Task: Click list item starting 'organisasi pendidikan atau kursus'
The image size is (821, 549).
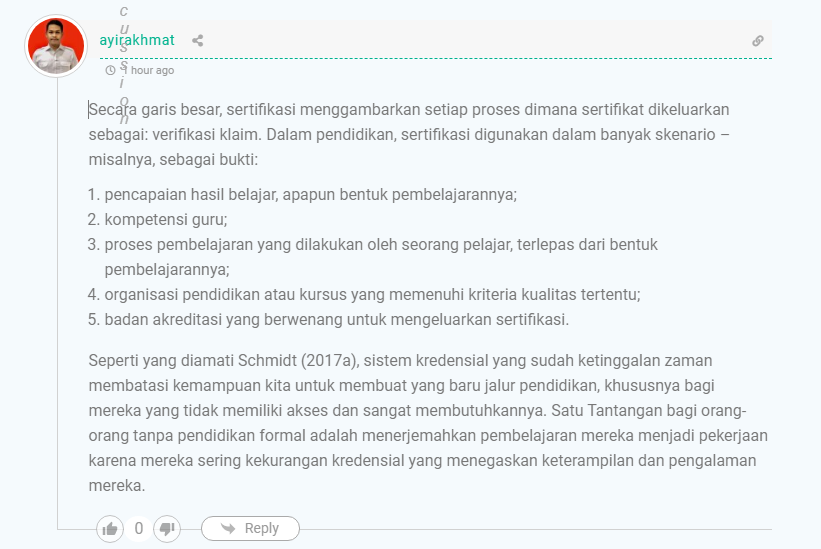Action: click(372, 295)
